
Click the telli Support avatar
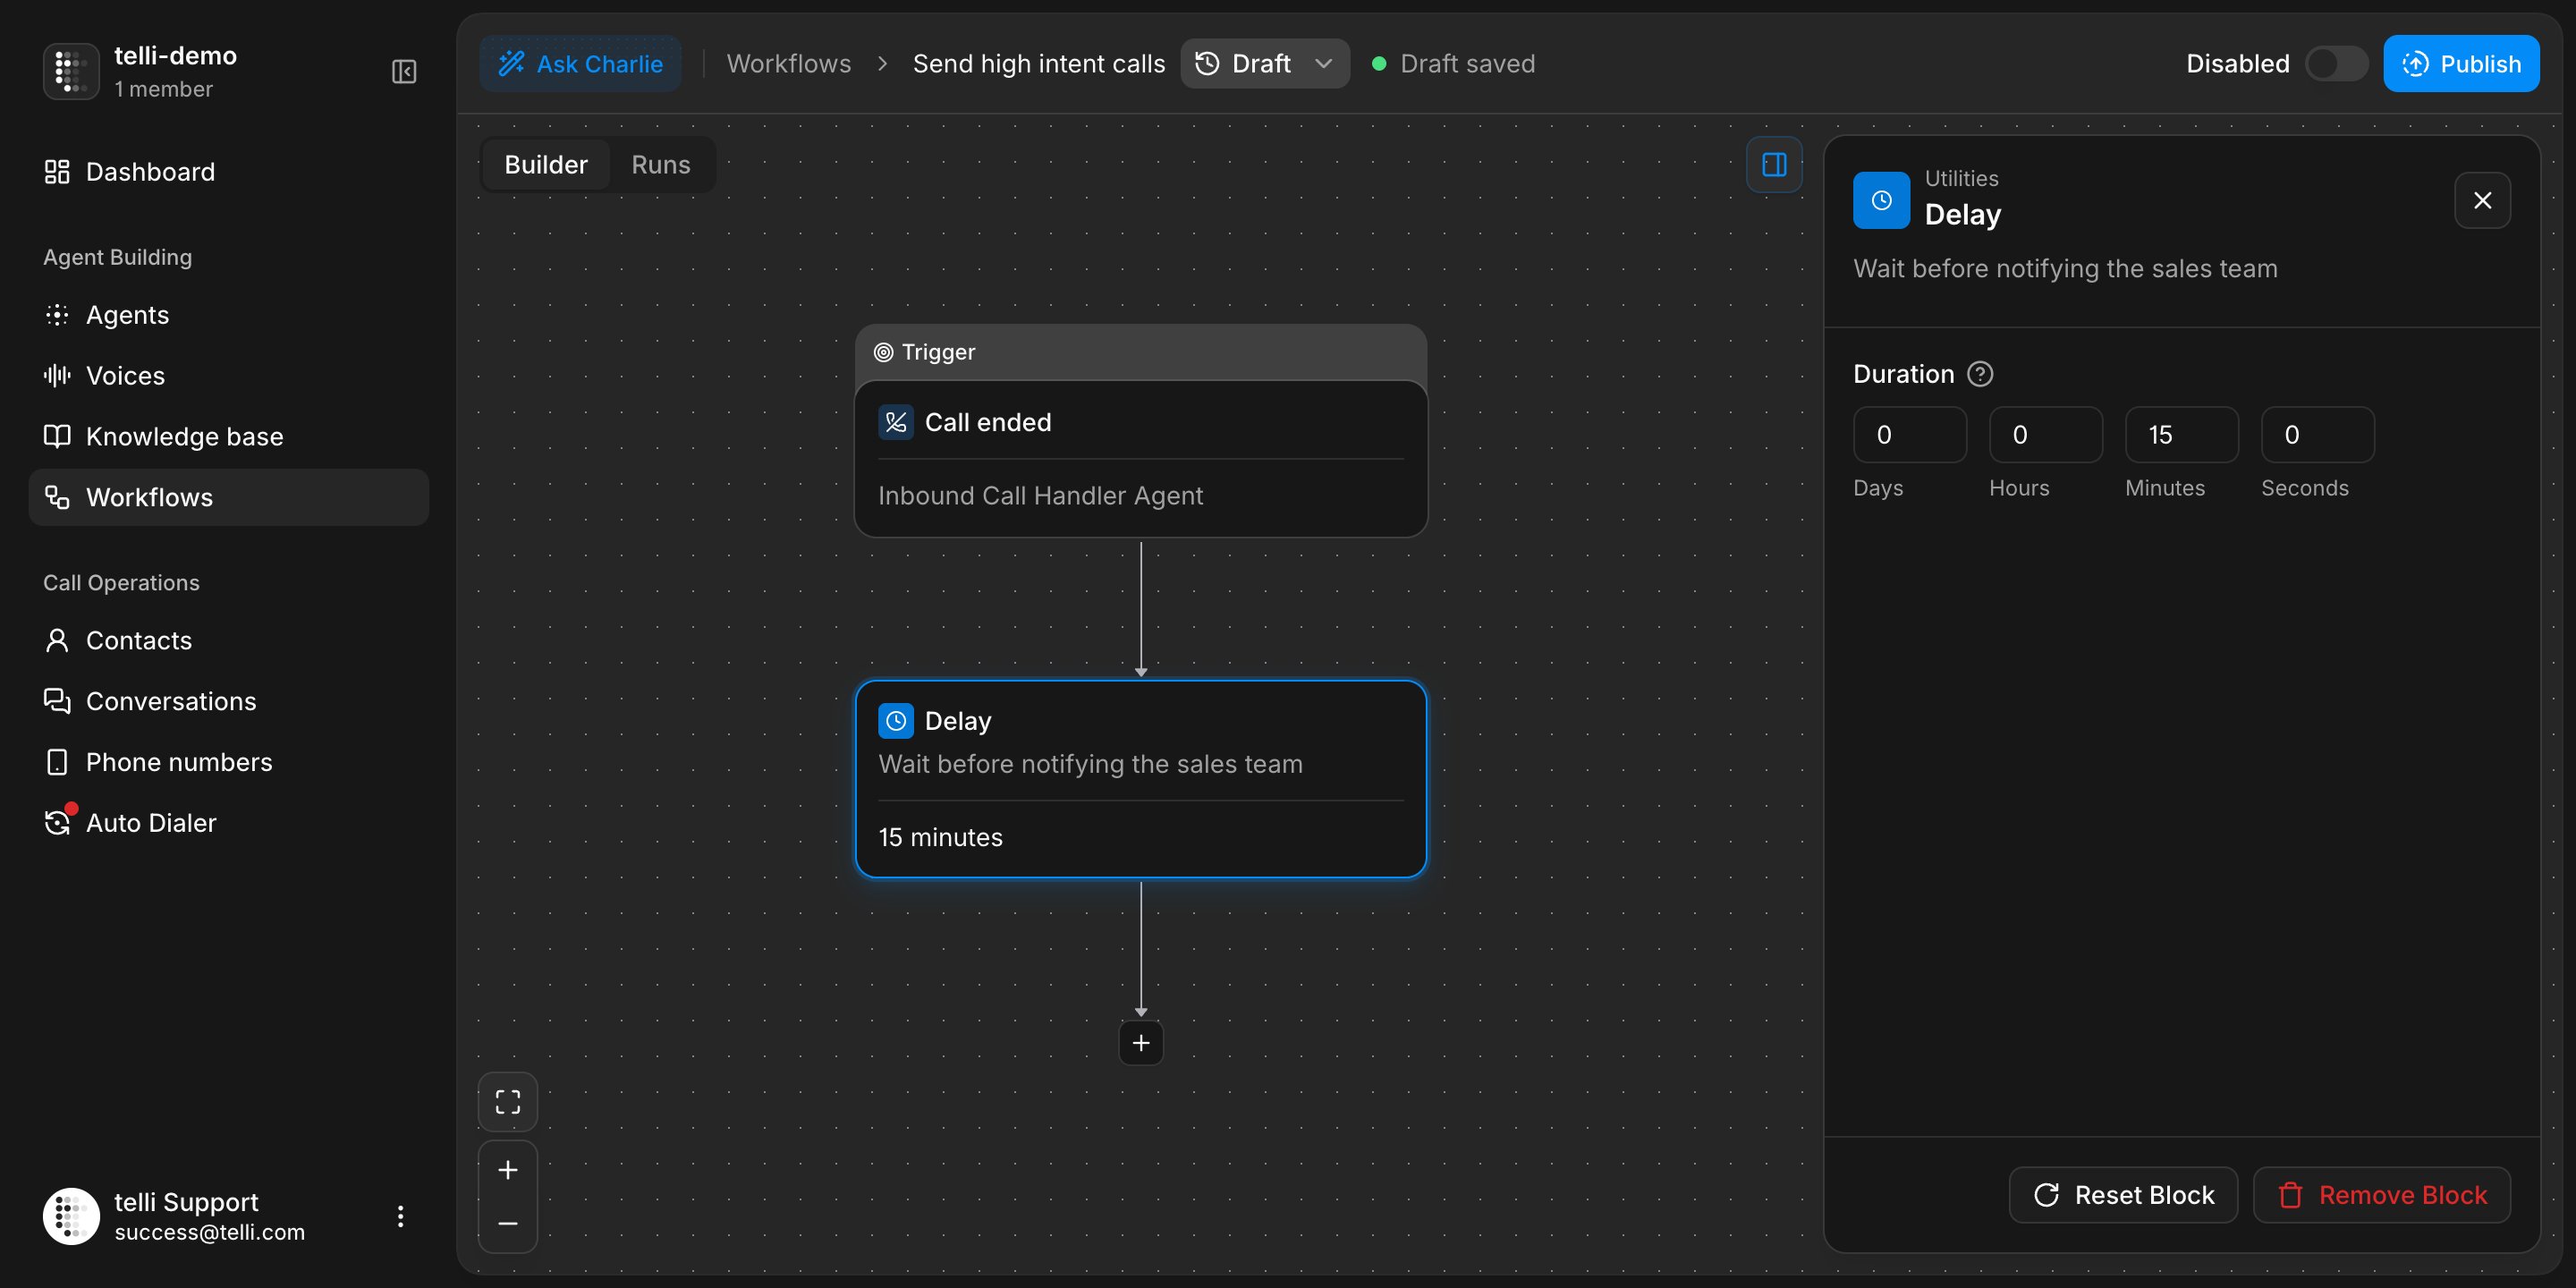[71, 1216]
